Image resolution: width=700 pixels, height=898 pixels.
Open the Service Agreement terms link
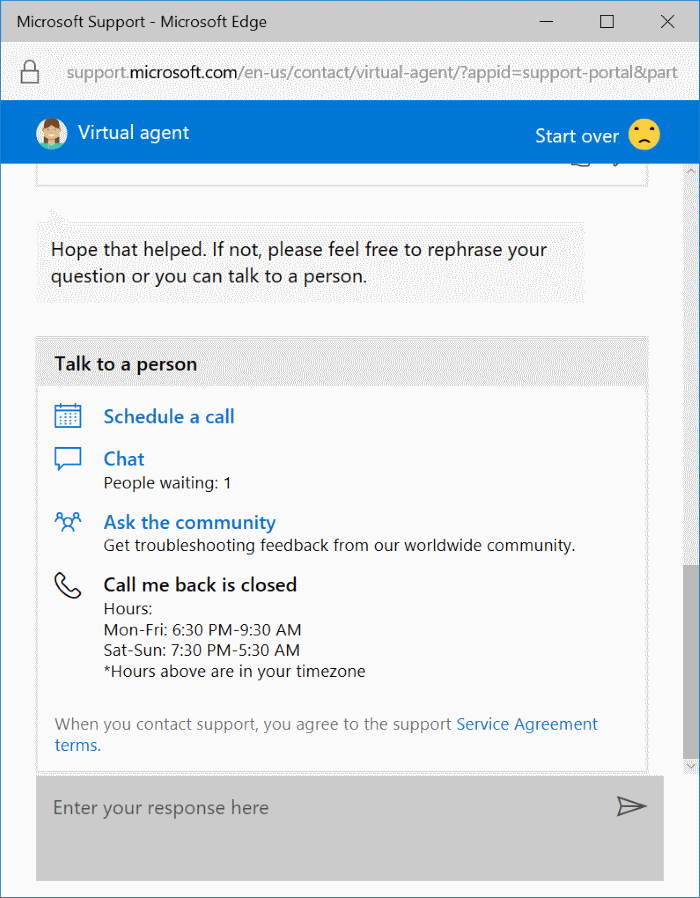click(326, 734)
